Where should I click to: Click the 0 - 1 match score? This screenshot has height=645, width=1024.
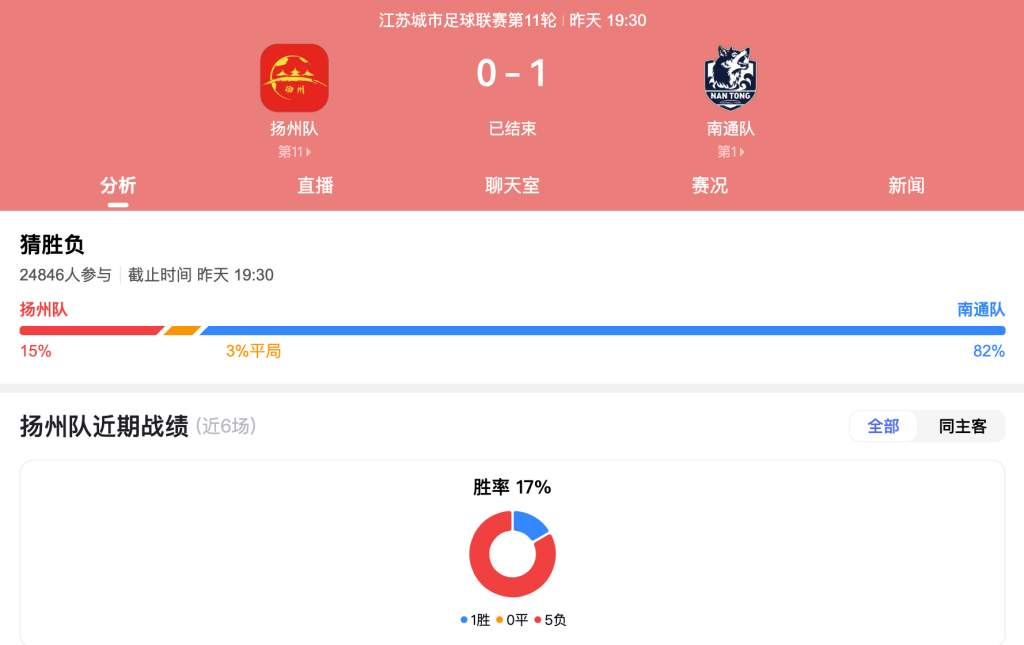click(x=512, y=73)
